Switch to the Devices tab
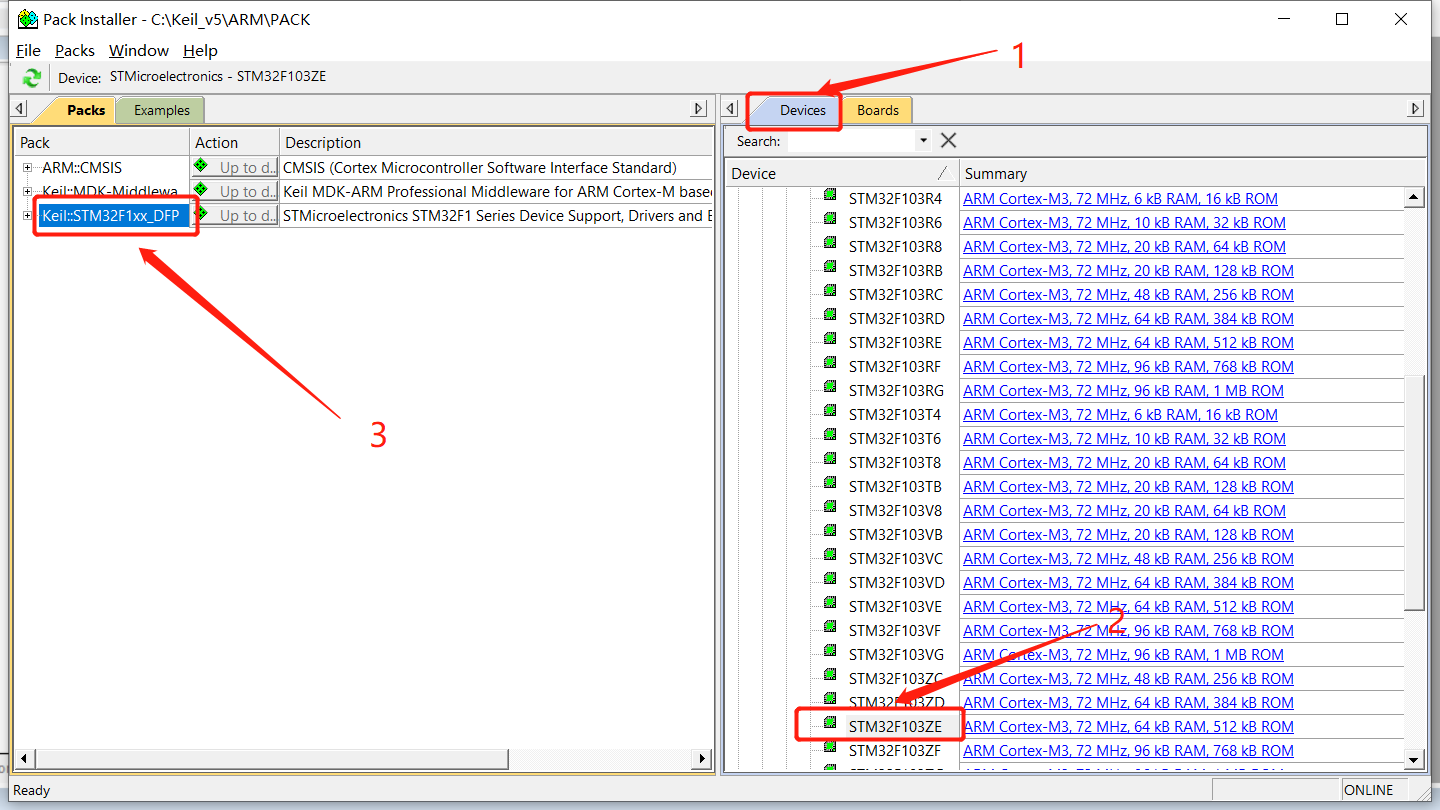The height and width of the screenshot is (810, 1440). tap(800, 110)
